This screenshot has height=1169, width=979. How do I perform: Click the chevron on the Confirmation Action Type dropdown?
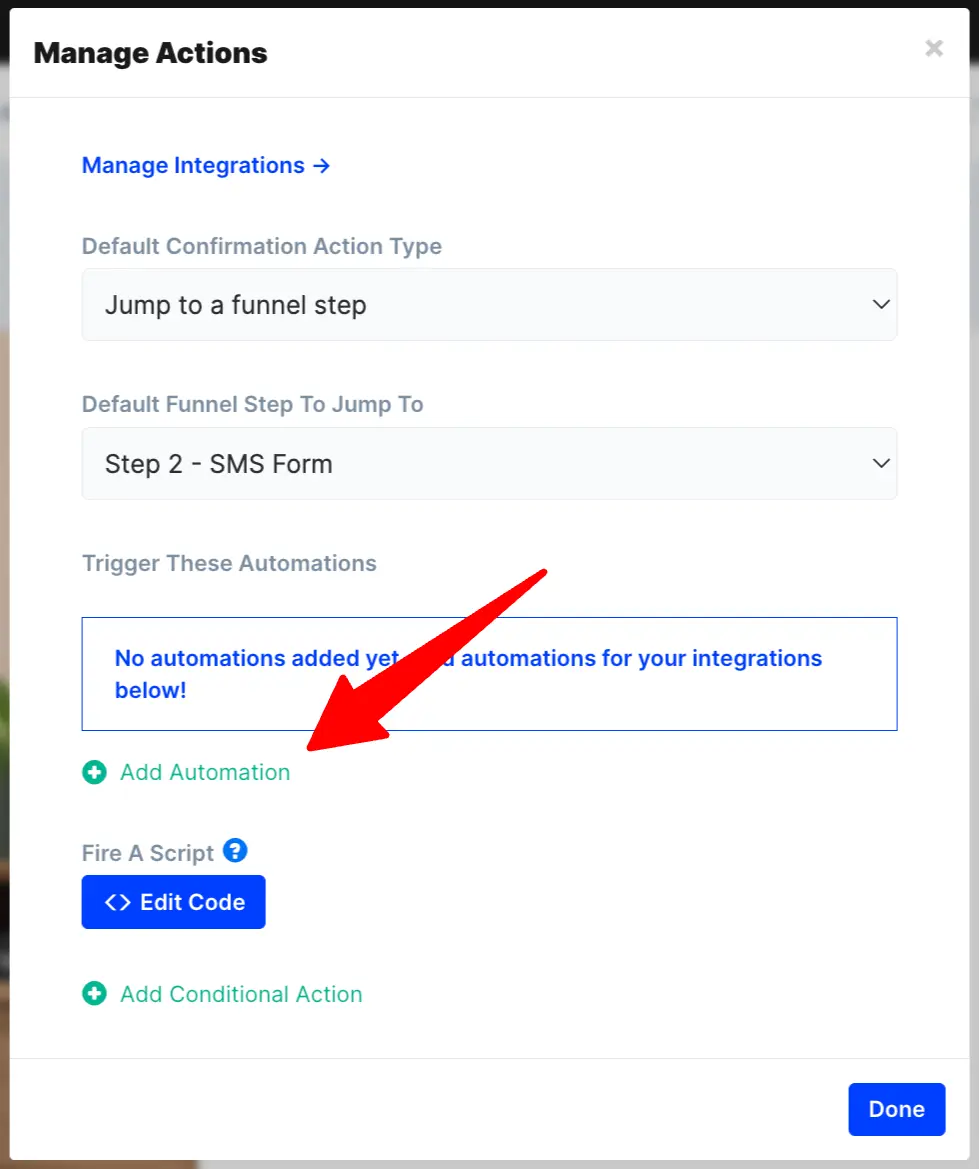tap(880, 304)
